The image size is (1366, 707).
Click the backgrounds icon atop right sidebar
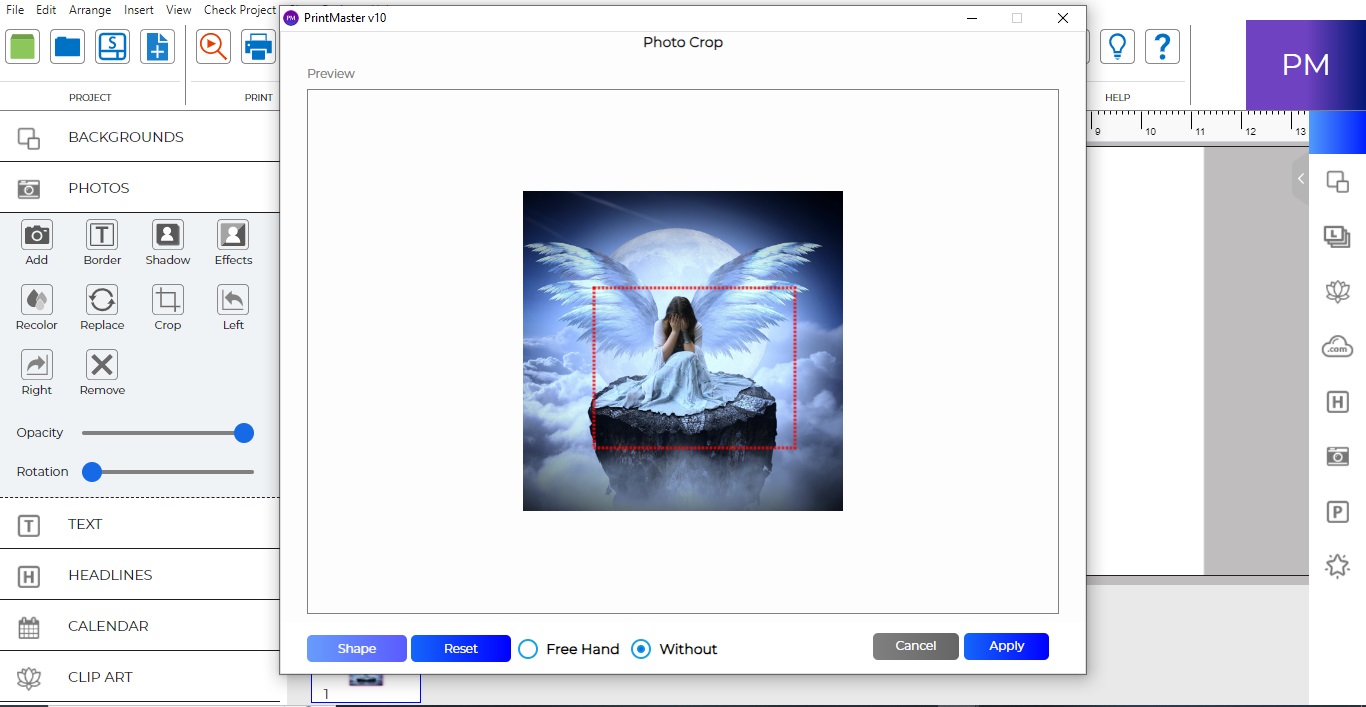pyautogui.click(x=1337, y=182)
